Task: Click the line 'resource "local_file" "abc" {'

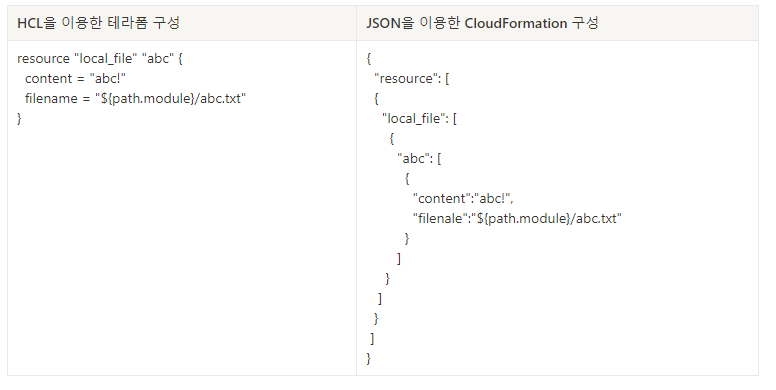Action: [x=100, y=59]
